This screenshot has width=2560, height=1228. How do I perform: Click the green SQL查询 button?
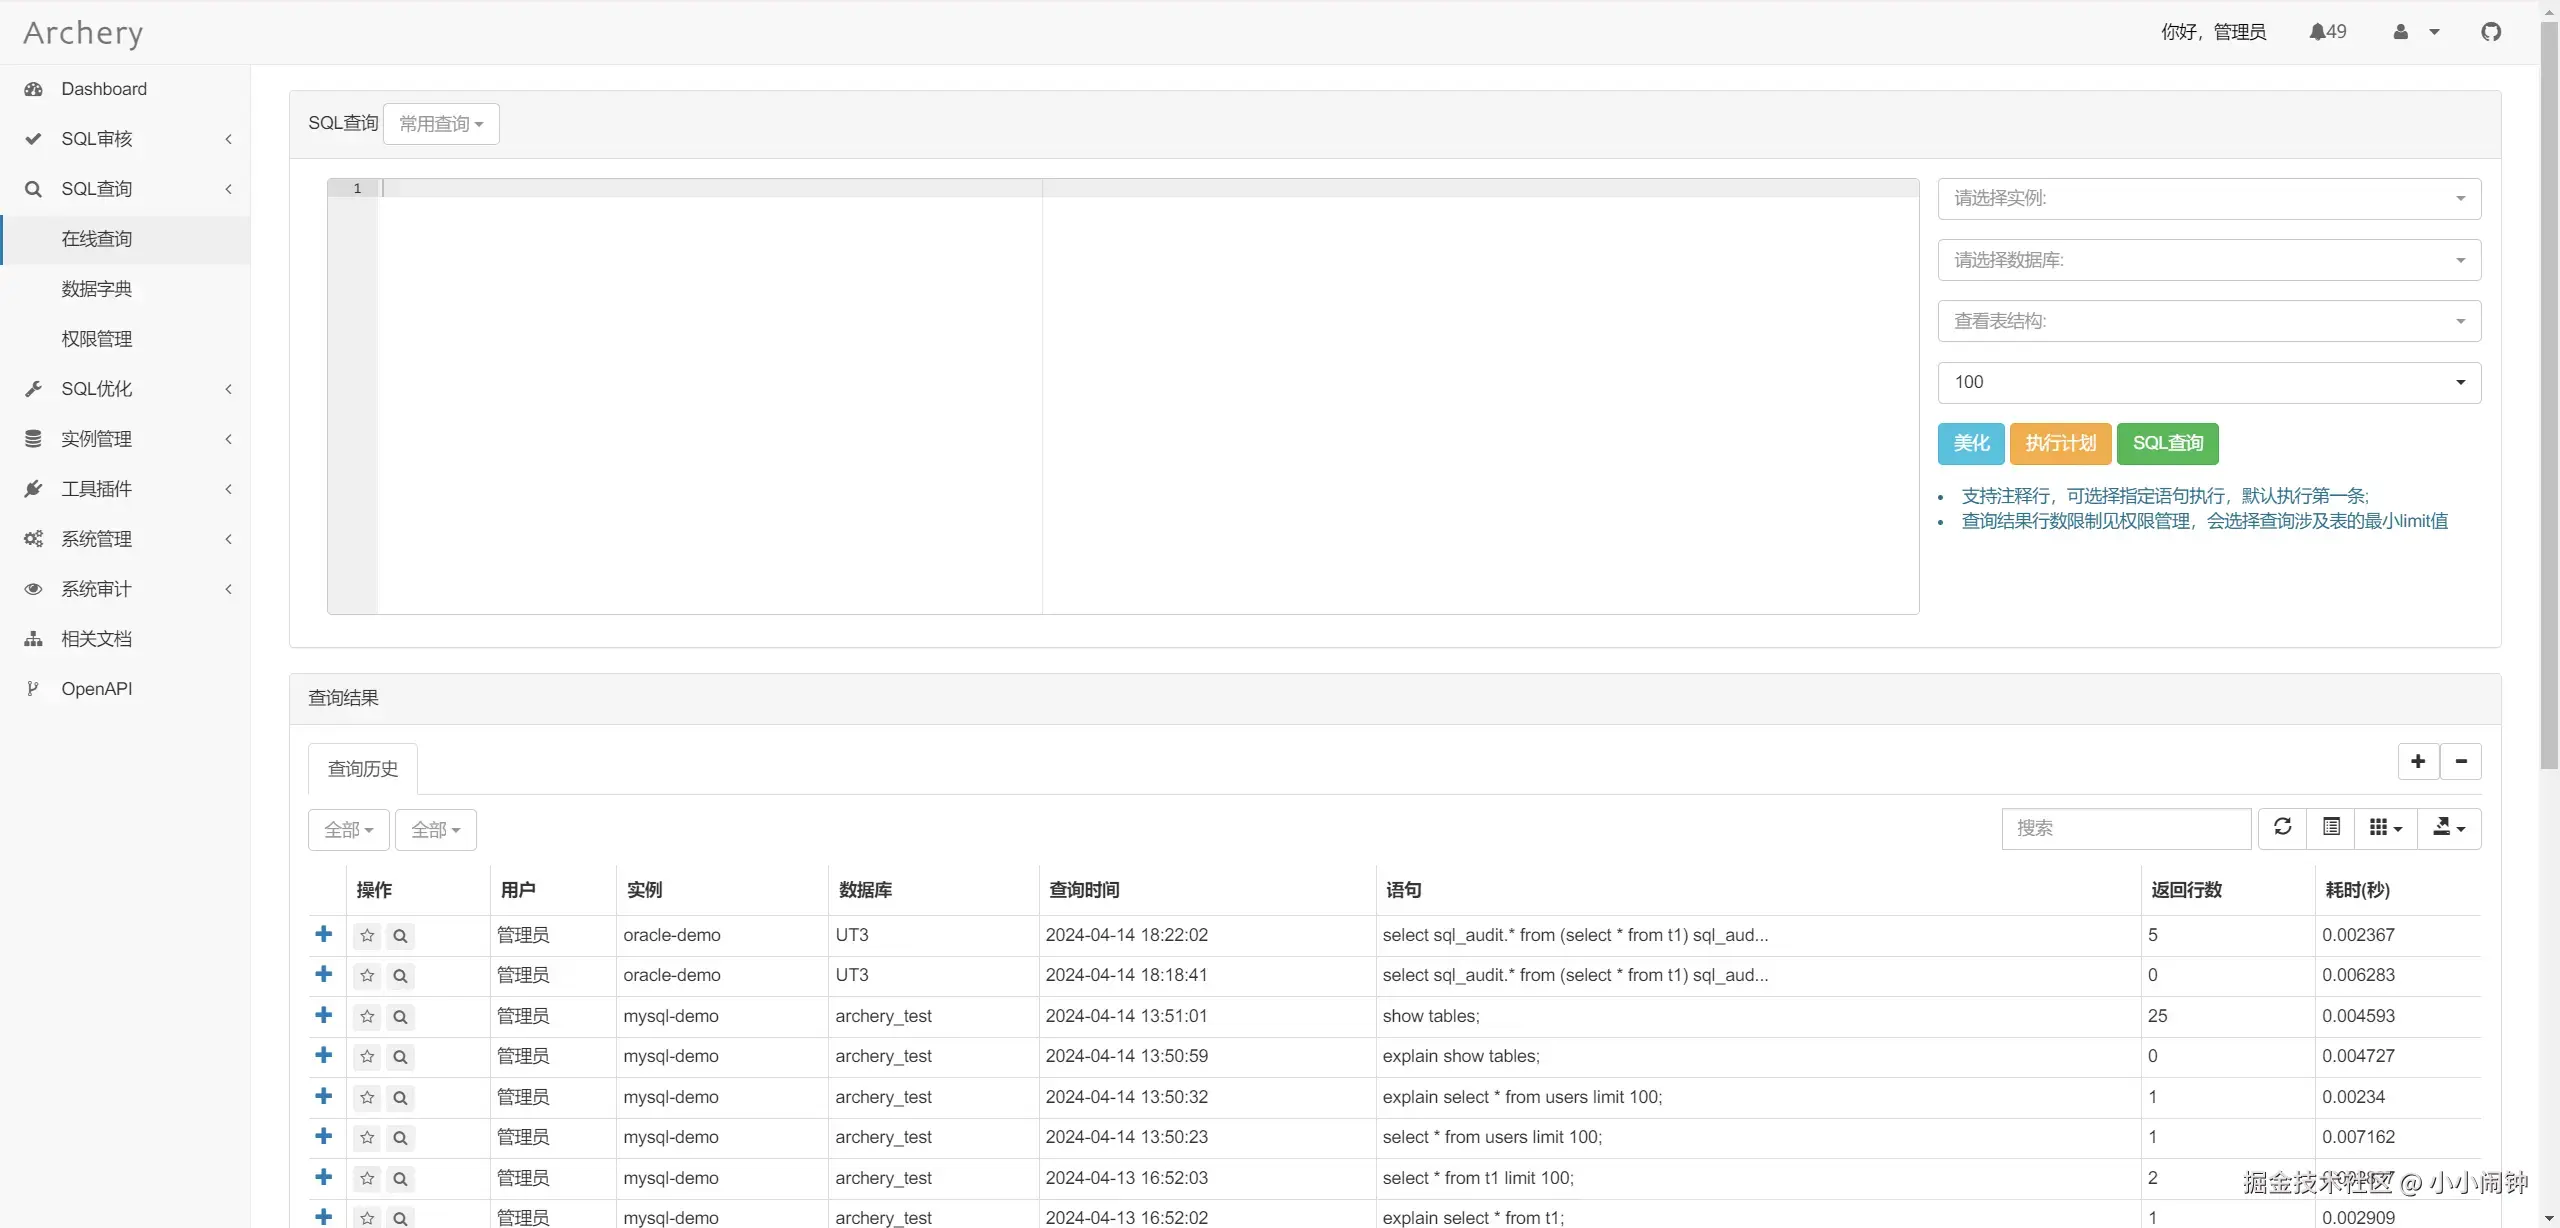click(x=2167, y=443)
